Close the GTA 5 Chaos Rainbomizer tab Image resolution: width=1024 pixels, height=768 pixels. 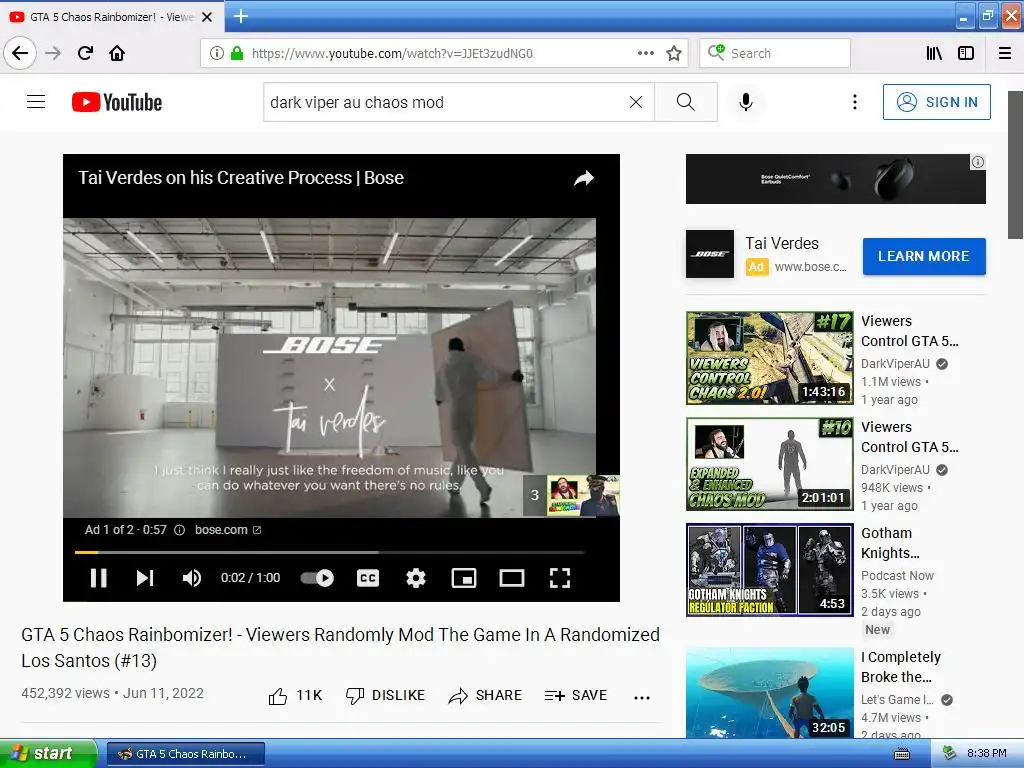(207, 17)
